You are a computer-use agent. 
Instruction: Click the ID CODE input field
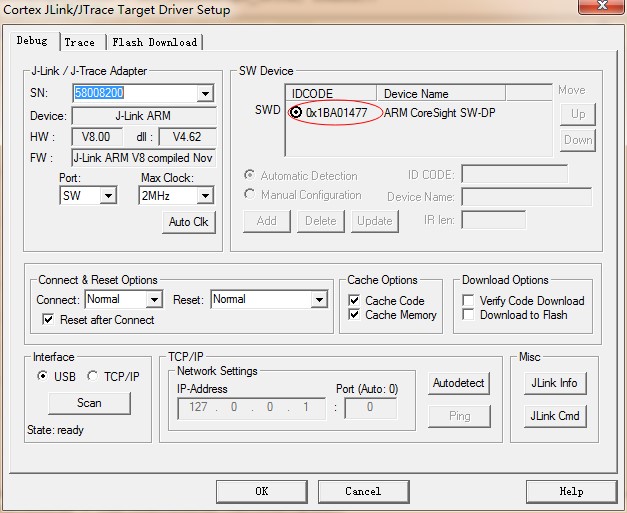click(515, 174)
